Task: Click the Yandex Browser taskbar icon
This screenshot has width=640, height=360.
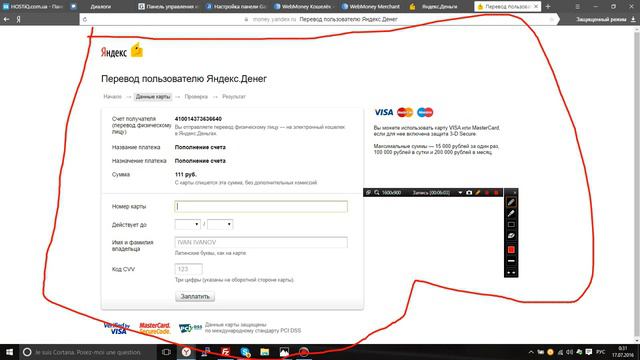Action: point(186,352)
